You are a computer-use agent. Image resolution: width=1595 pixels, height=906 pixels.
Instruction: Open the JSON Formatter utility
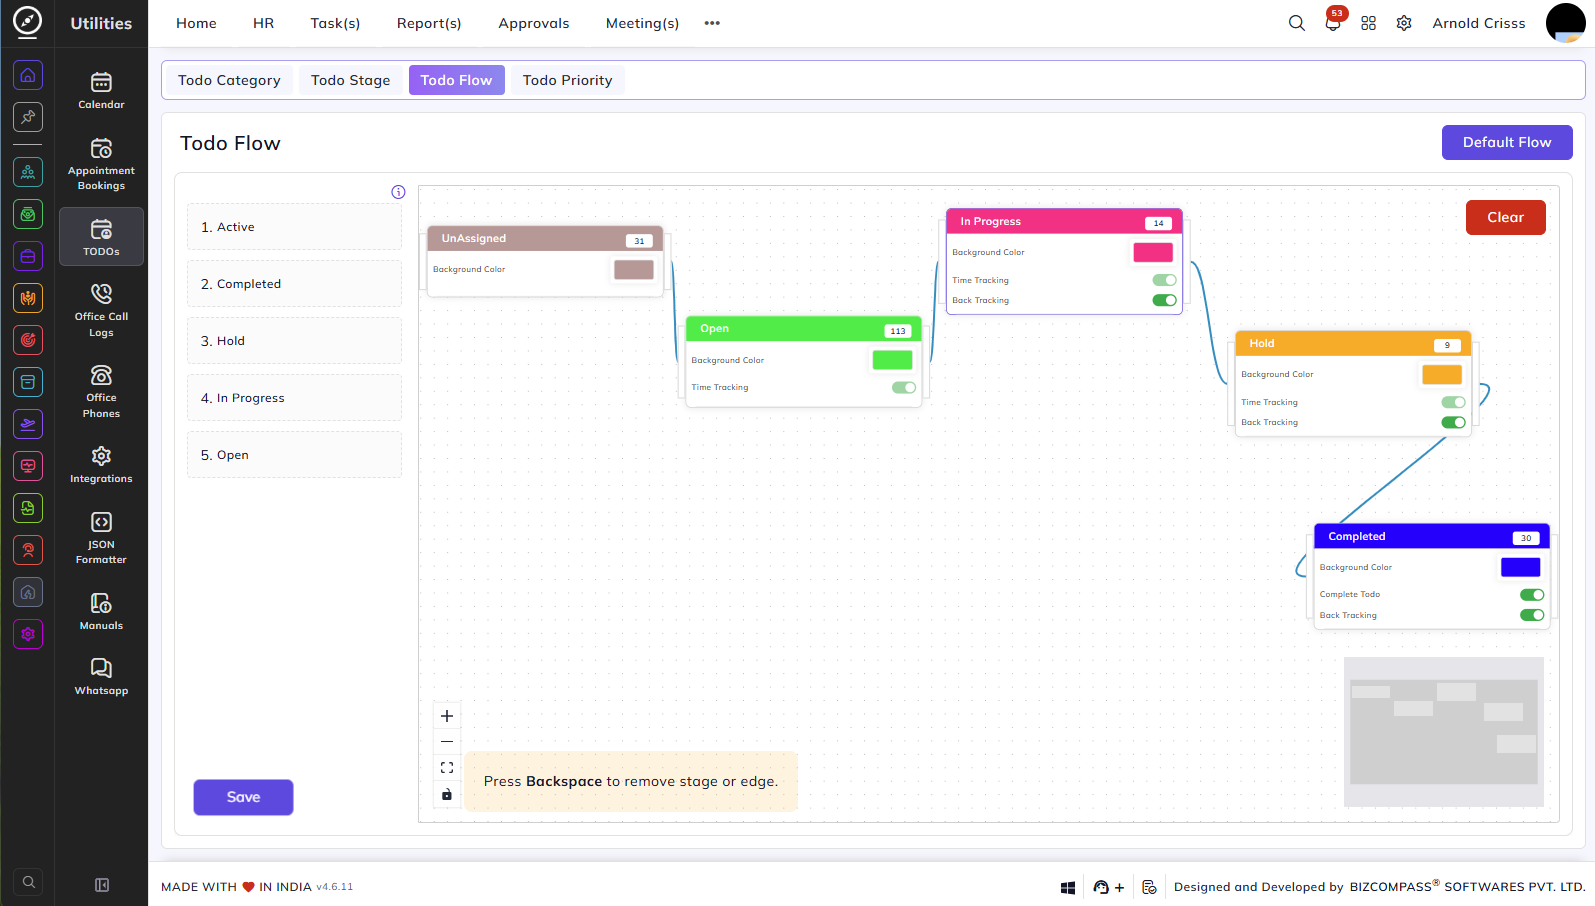pos(101,538)
